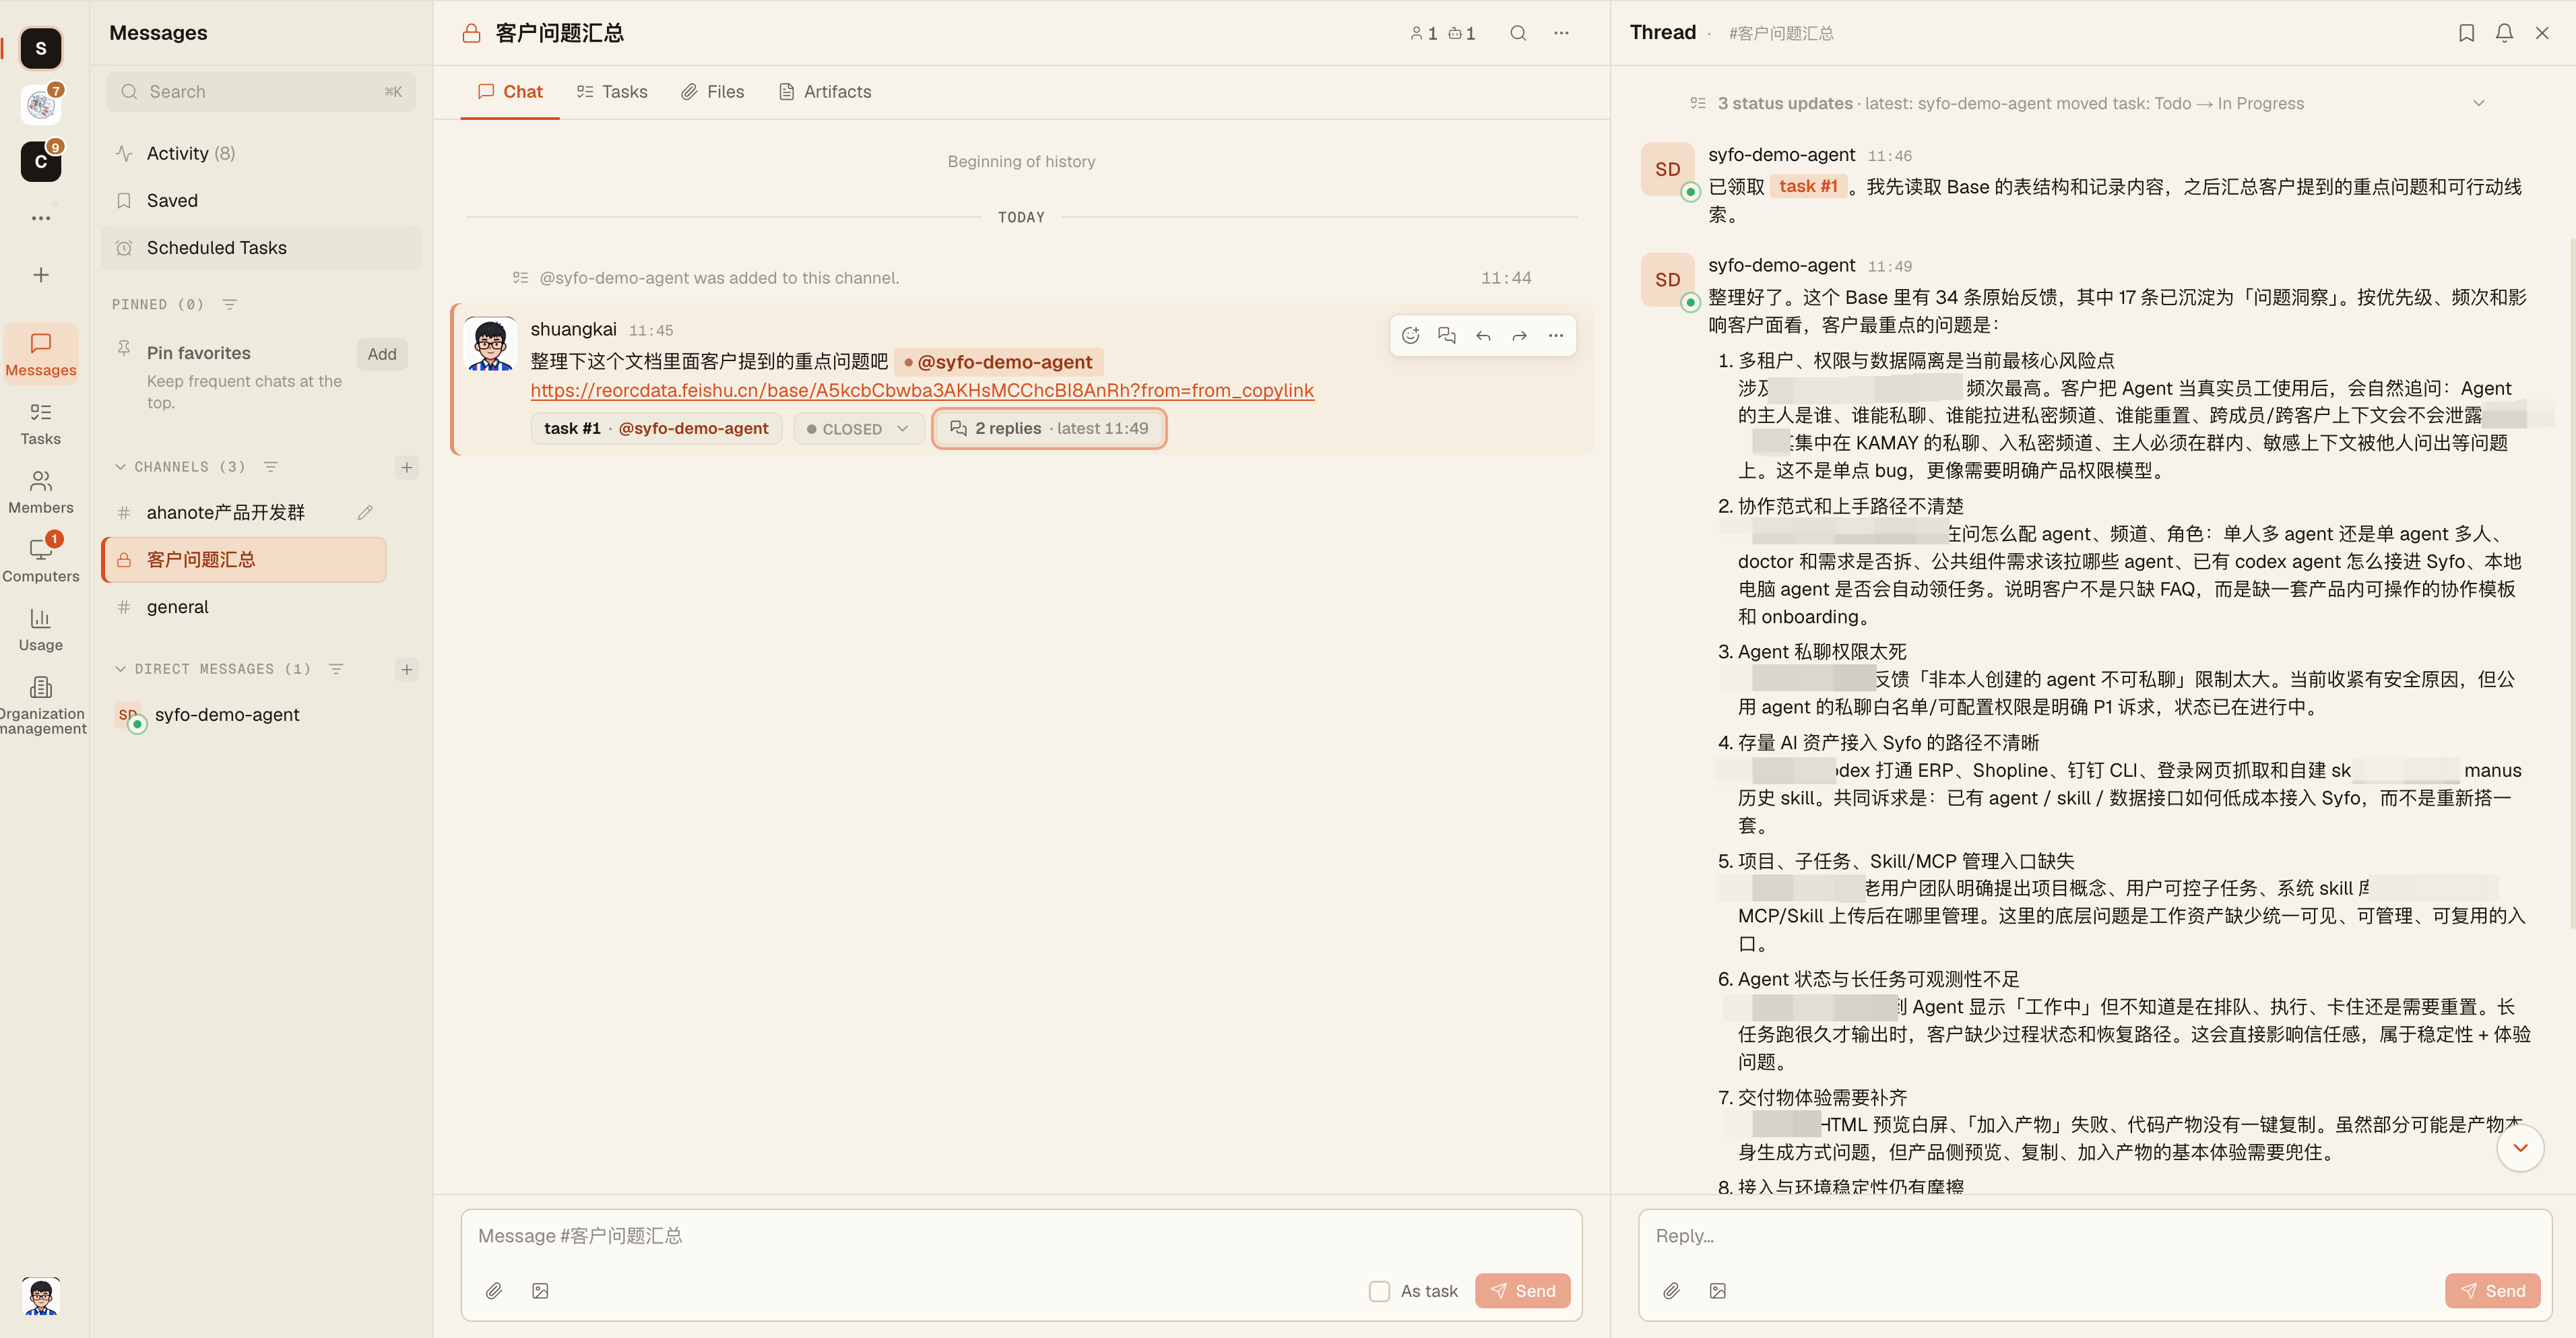Open Activity in sidebar
This screenshot has width=2576, height=1338.
tap(261, 153)
